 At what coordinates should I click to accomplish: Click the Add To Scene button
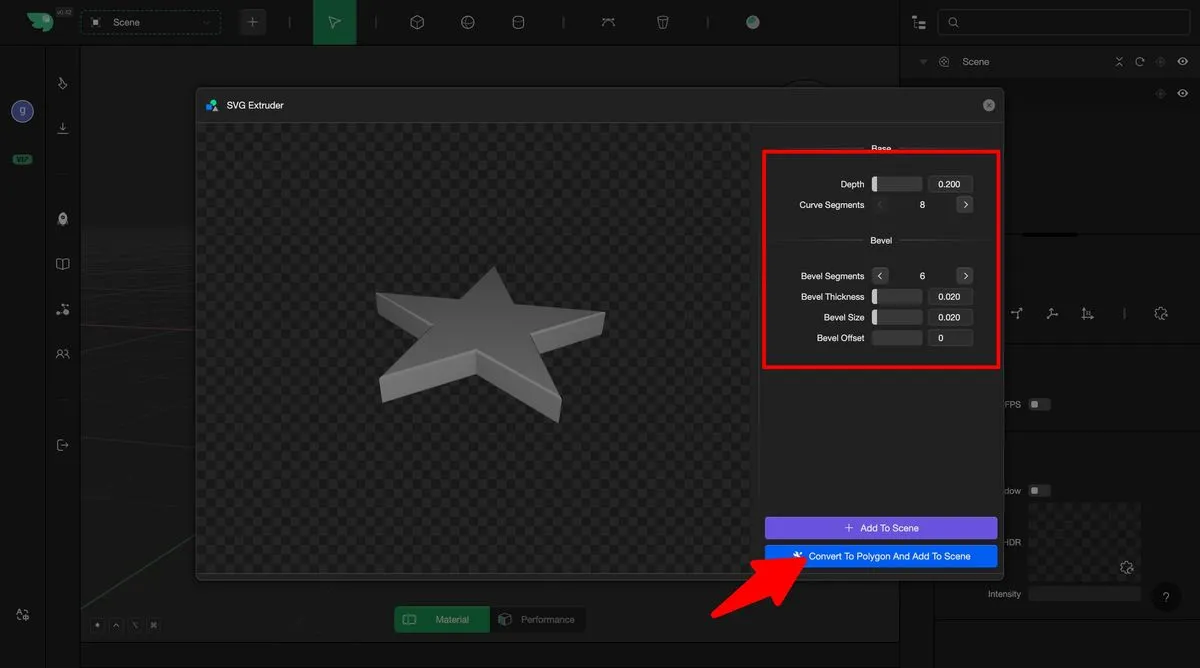[880, 528]
